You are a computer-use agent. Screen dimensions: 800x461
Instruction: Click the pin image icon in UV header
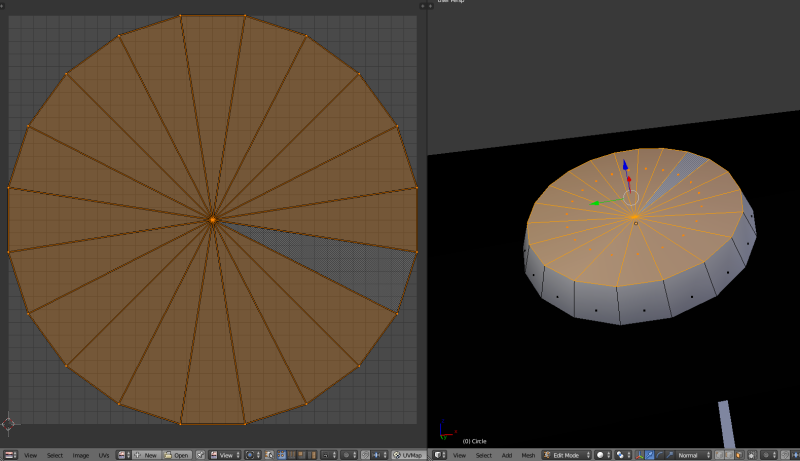[x=200, y=455]
